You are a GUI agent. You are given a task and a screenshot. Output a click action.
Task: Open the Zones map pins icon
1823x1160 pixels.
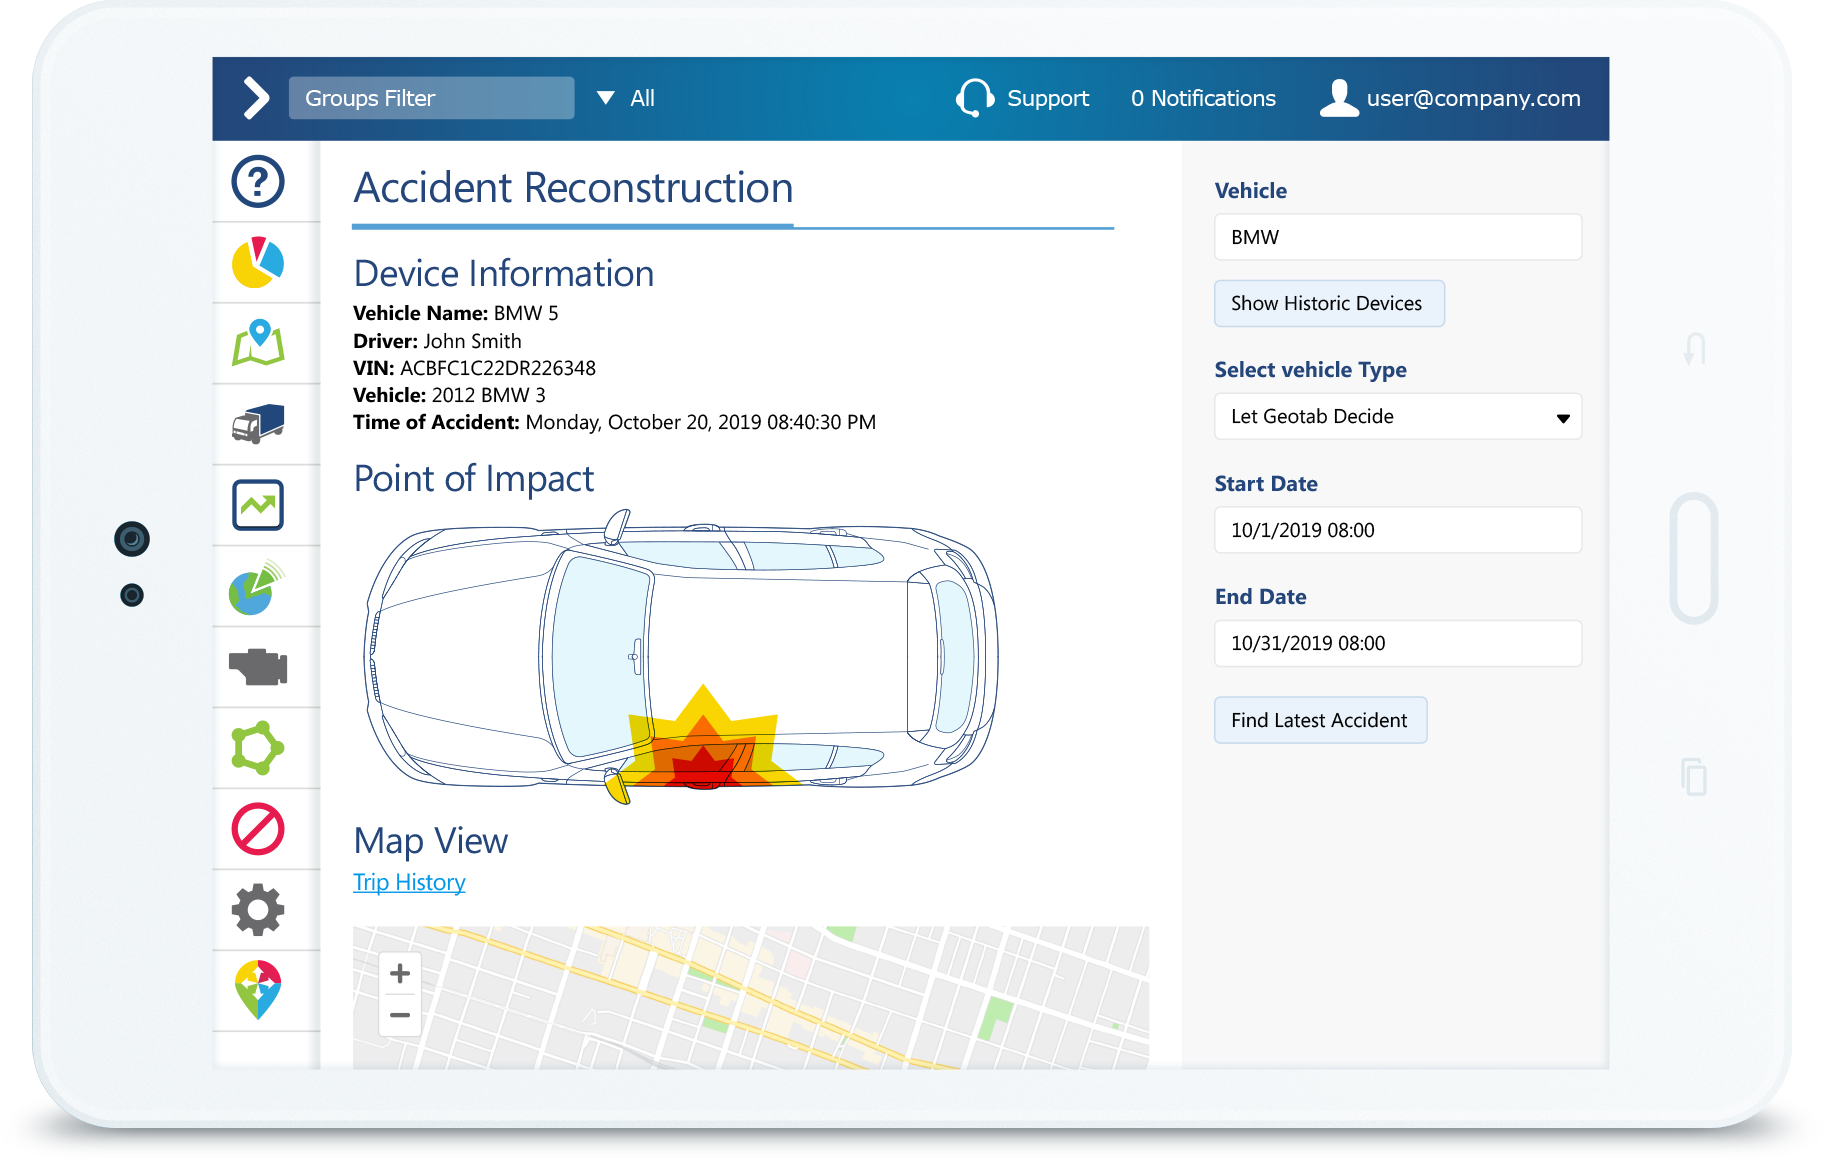click(258, 990)
